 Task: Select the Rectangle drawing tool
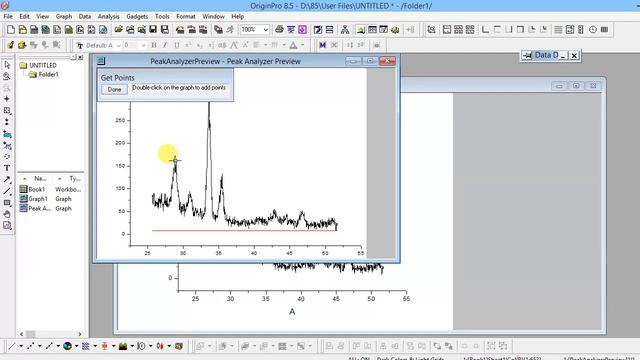(7, 202)
